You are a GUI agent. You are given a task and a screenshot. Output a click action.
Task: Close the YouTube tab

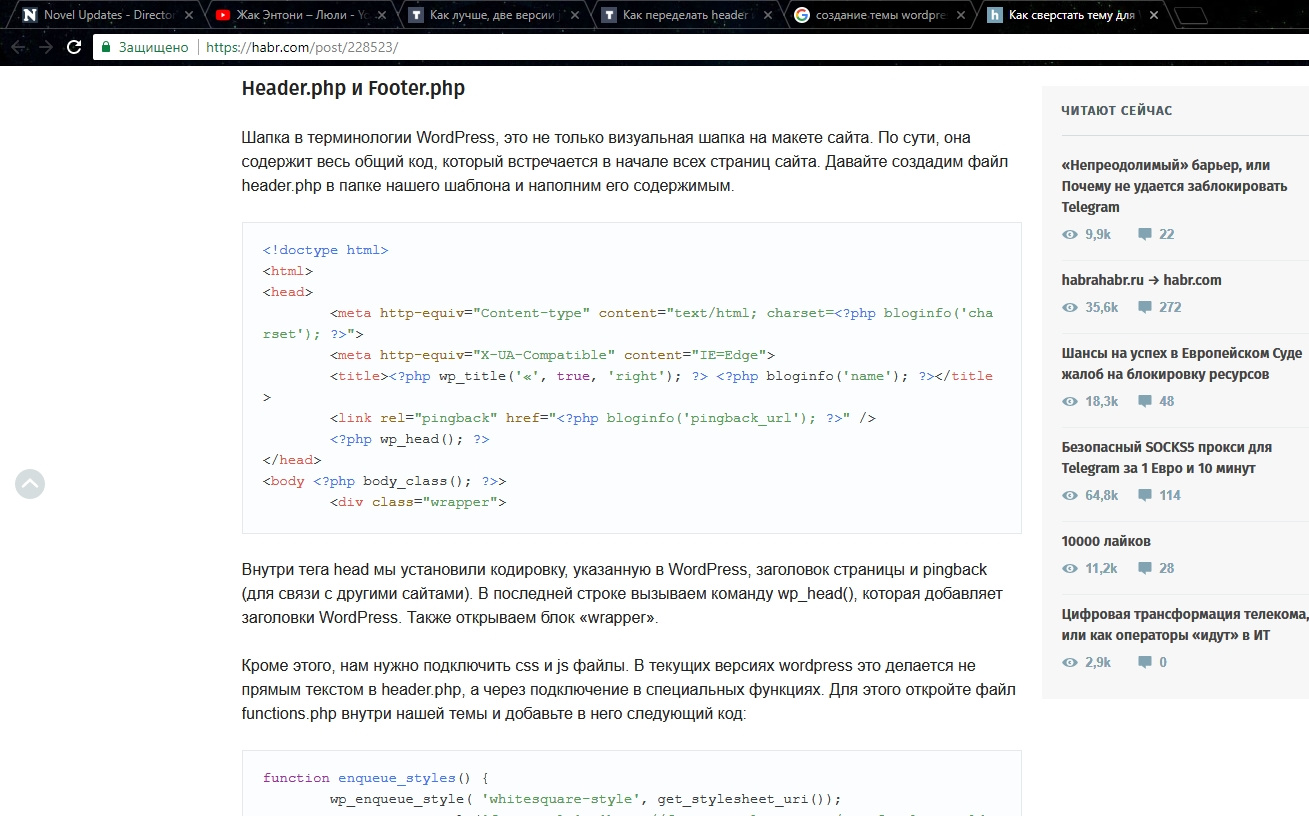pyautogui.click(x=382, y=15)
